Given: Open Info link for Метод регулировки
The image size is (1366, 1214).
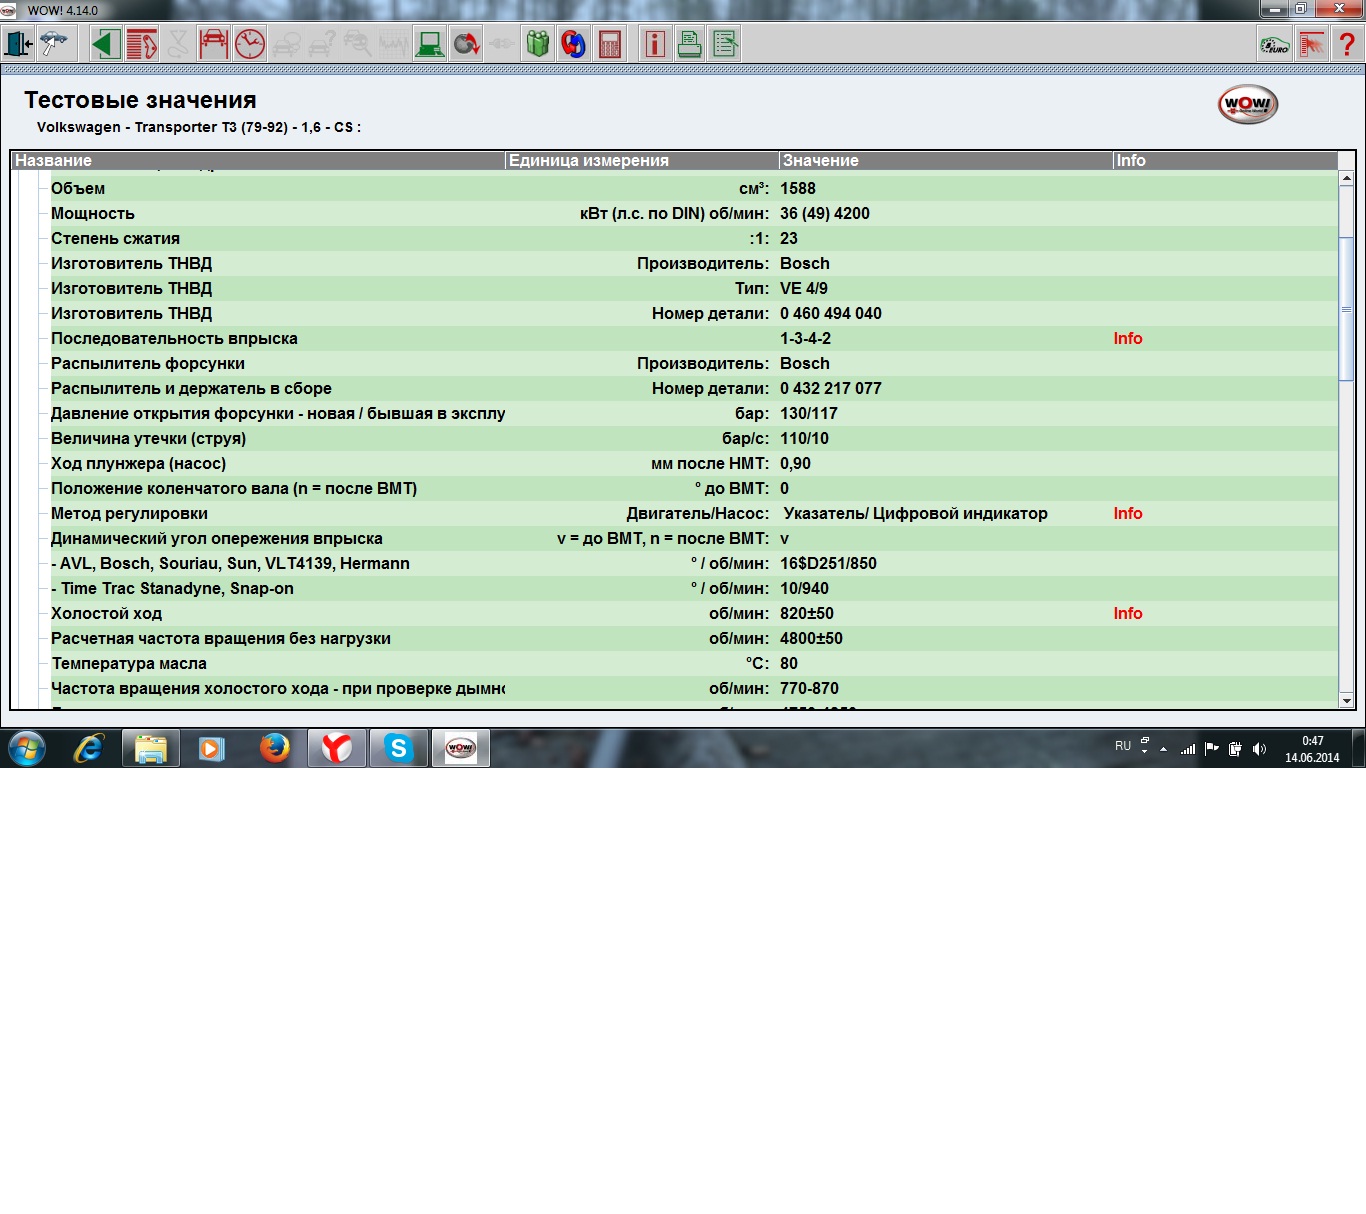Looking at the screenshot, I should click(1128, 514).
